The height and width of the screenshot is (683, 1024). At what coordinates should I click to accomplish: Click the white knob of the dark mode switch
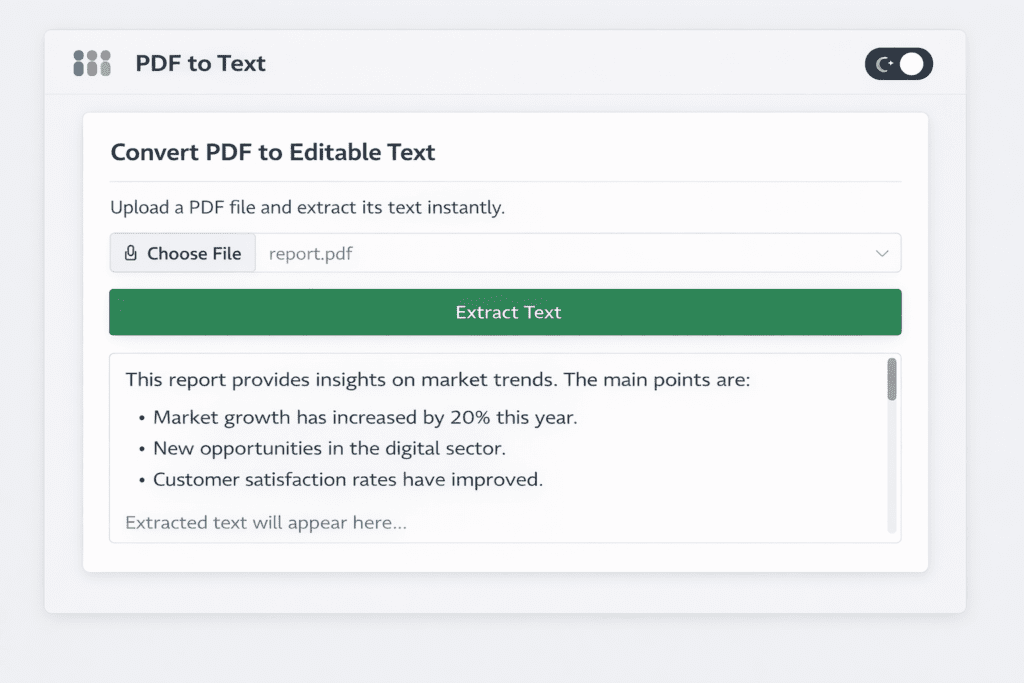pos(912,63)
